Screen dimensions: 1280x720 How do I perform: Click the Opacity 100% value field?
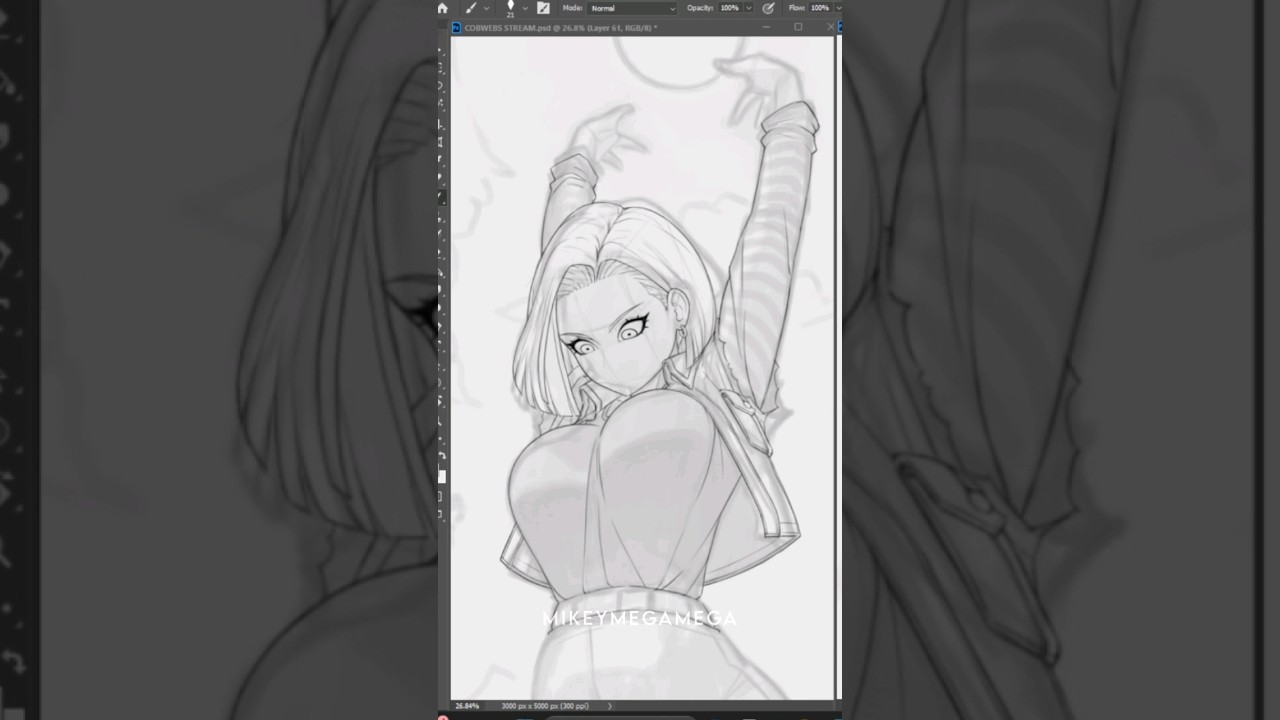click(x=729, y=8)
